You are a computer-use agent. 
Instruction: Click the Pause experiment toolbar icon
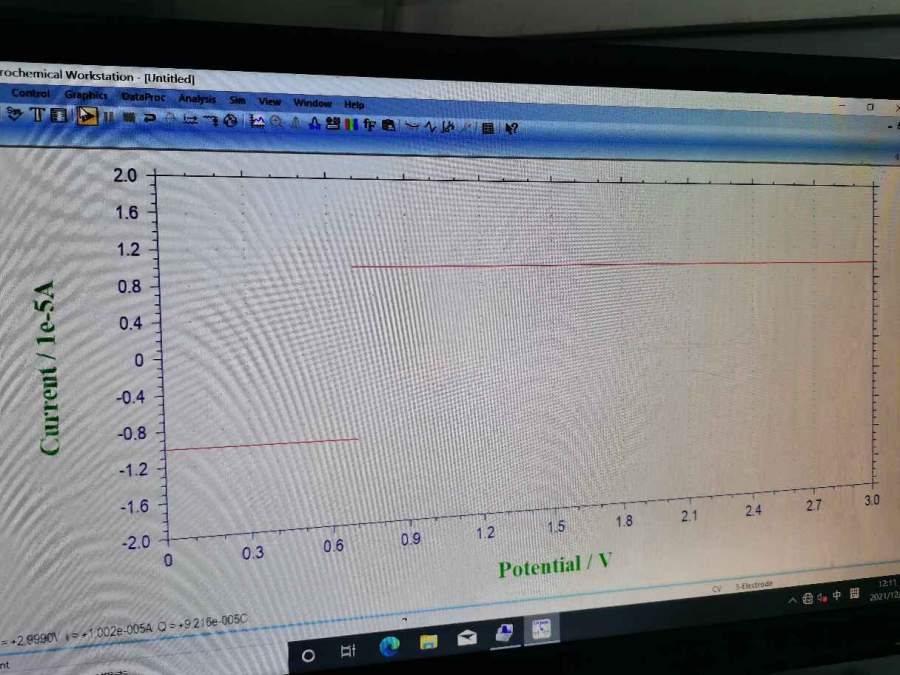108,117
